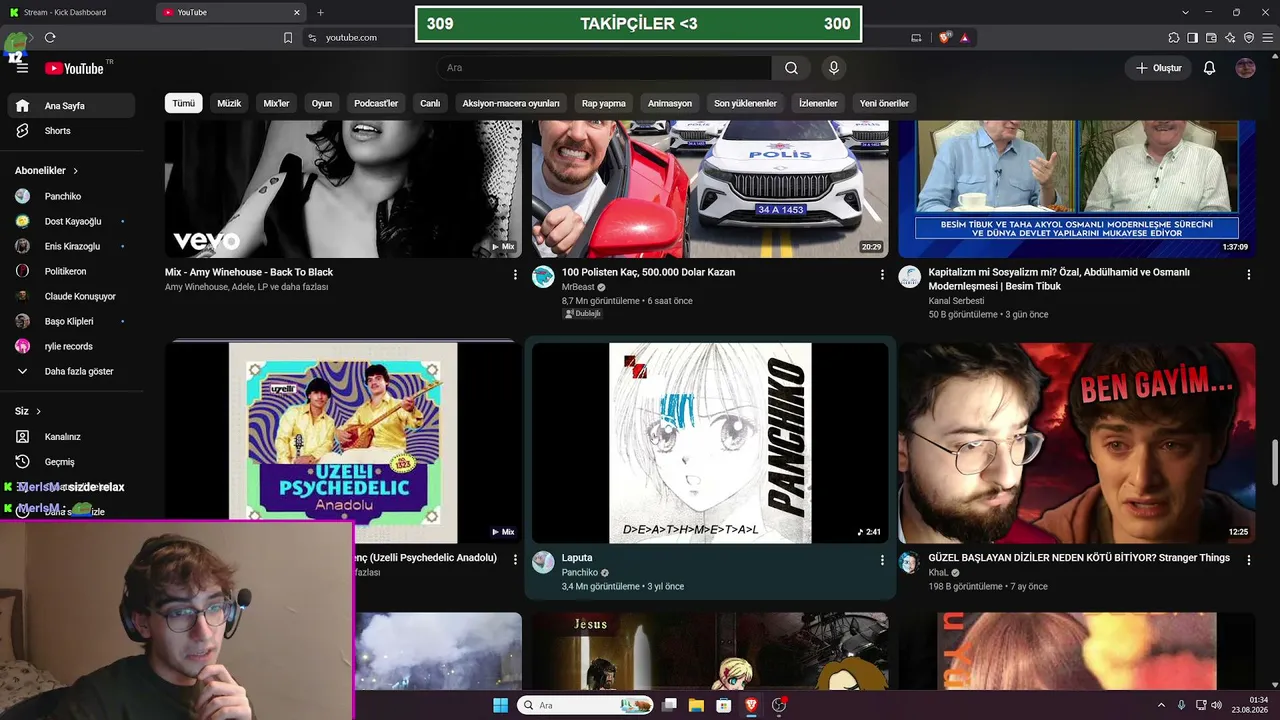Open Kanal Serbesti channel avatar

[909, 277]
